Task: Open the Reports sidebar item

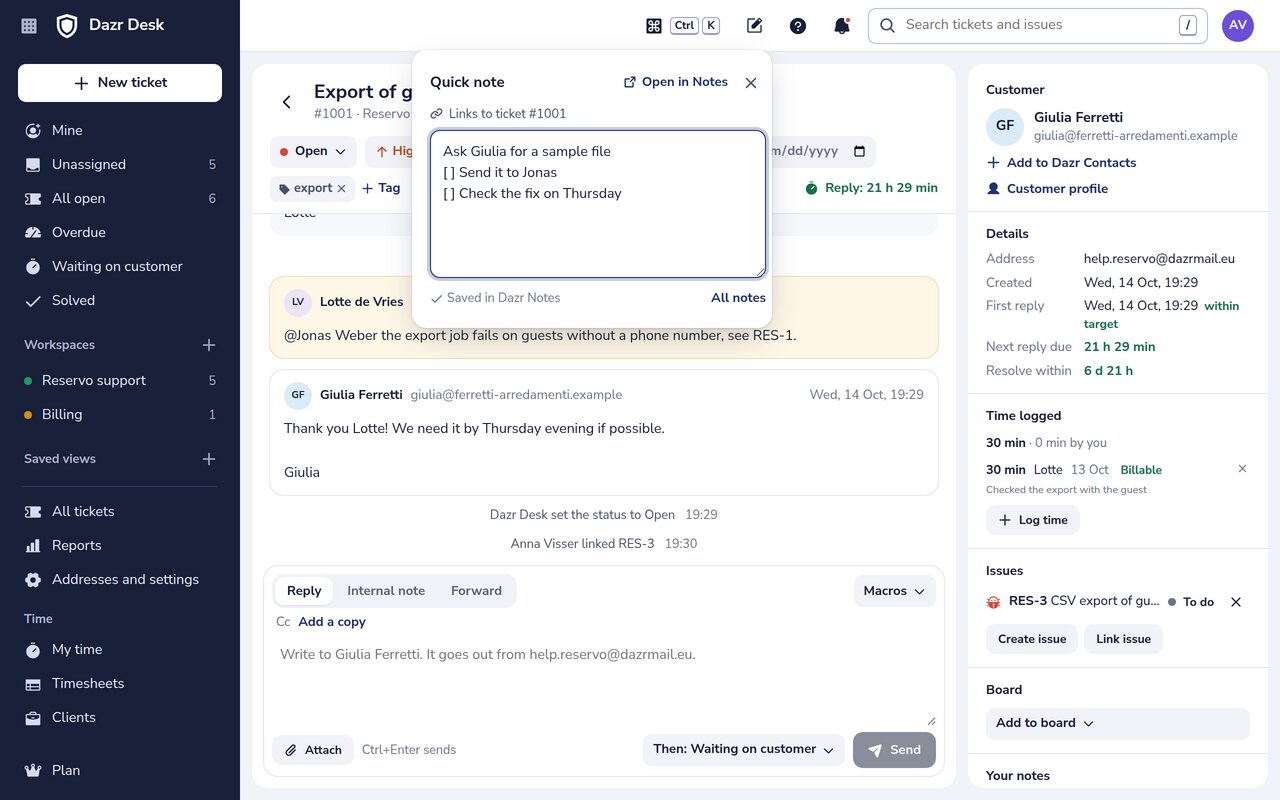Action: pos(120,545)
